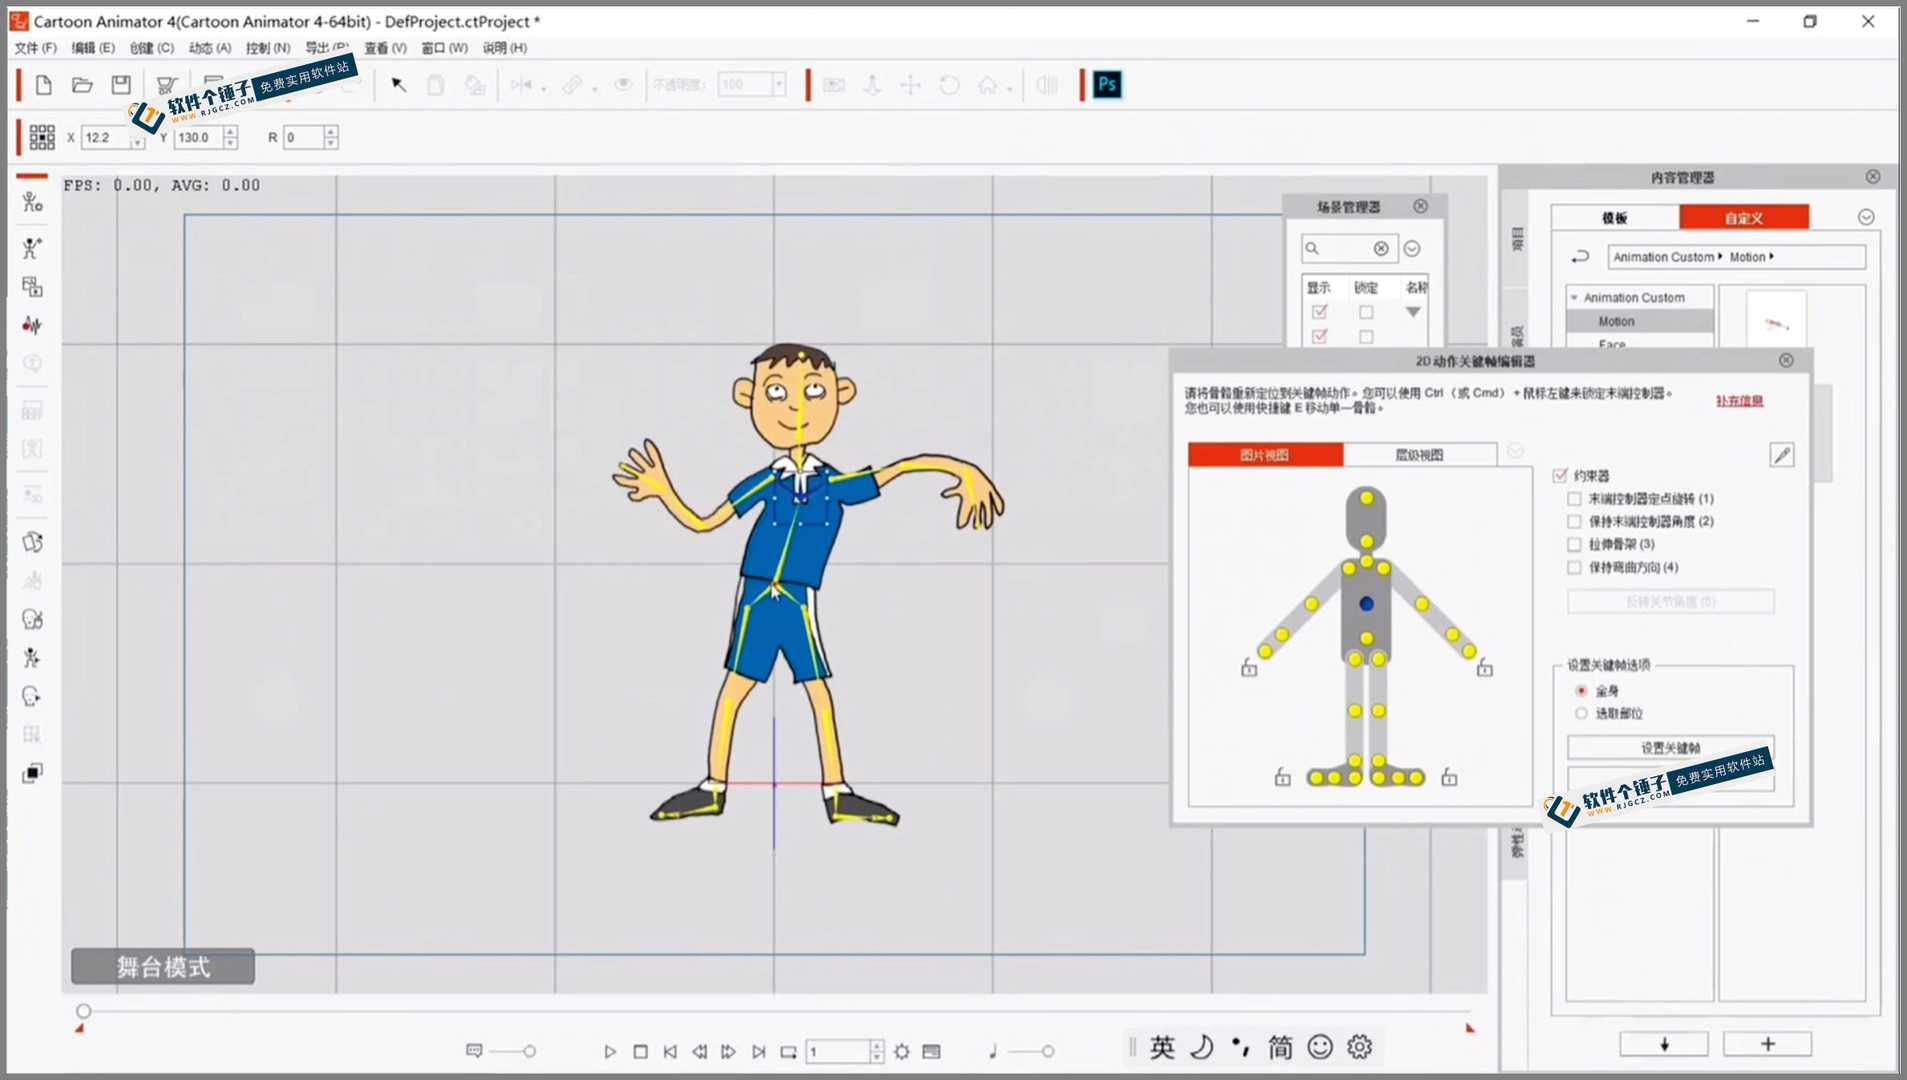Open the head profile speech icon in left sidebar
1907x1080 pixels.
tap(32, 696)
